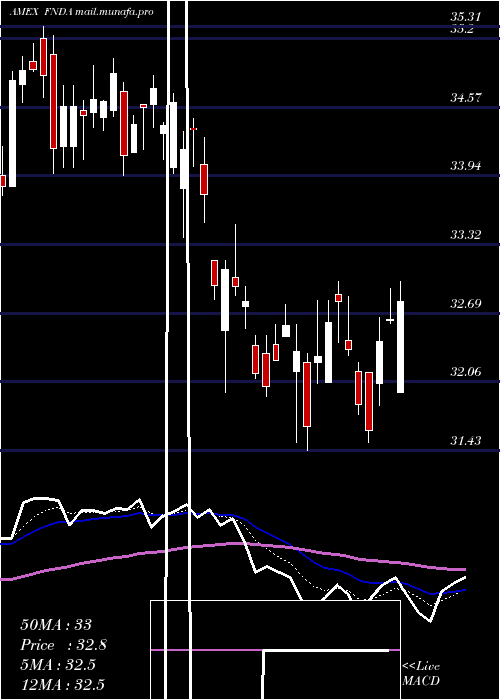Click the '12MA : 32.5' indicator text
Screen dimensions: 500x700
62,684
